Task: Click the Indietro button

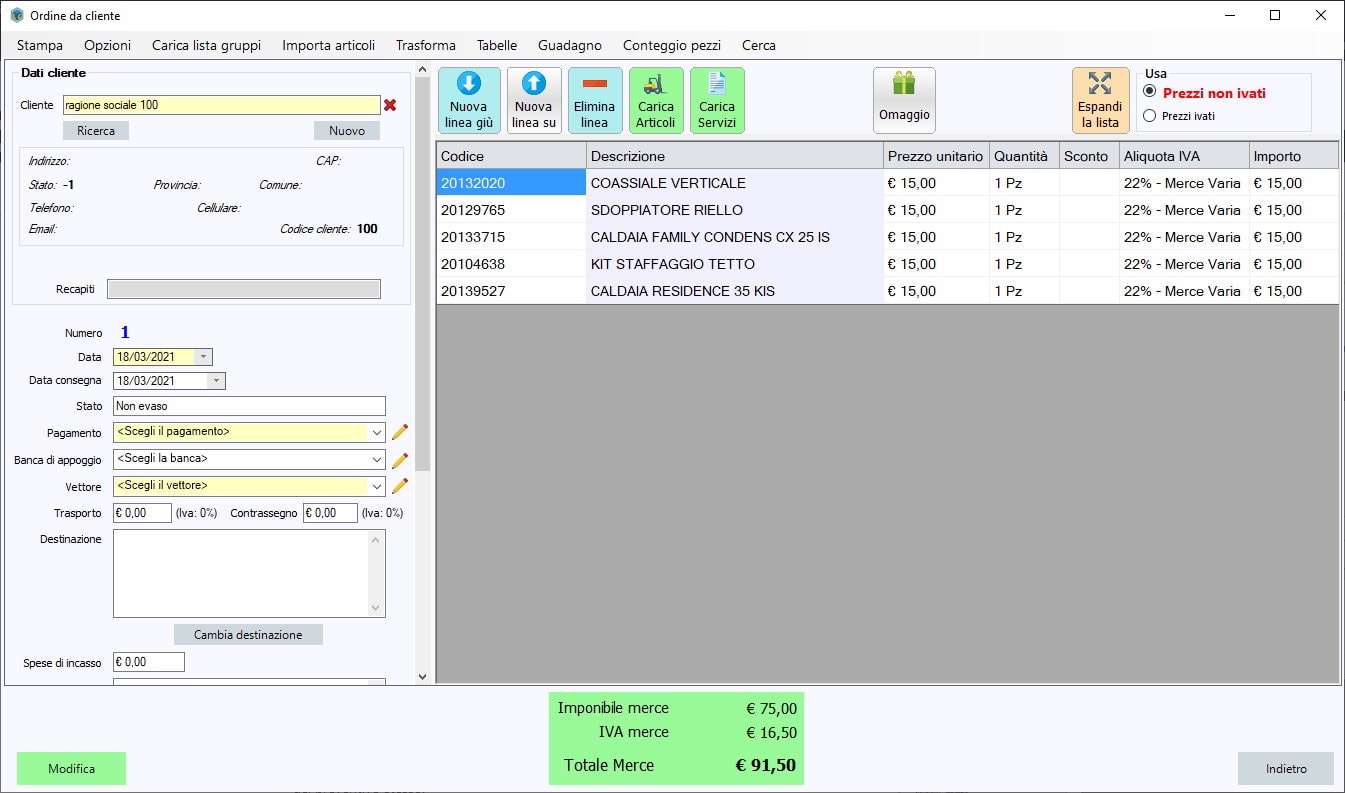Action: click(x=1286, y=769)
